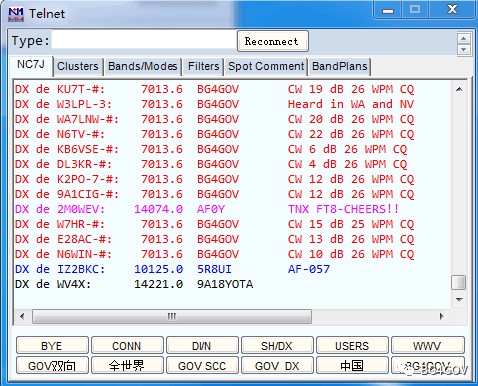Click the N1MM logo icon in title bar
The height and width of the screenshot is (386, 478).
point(16,14)
